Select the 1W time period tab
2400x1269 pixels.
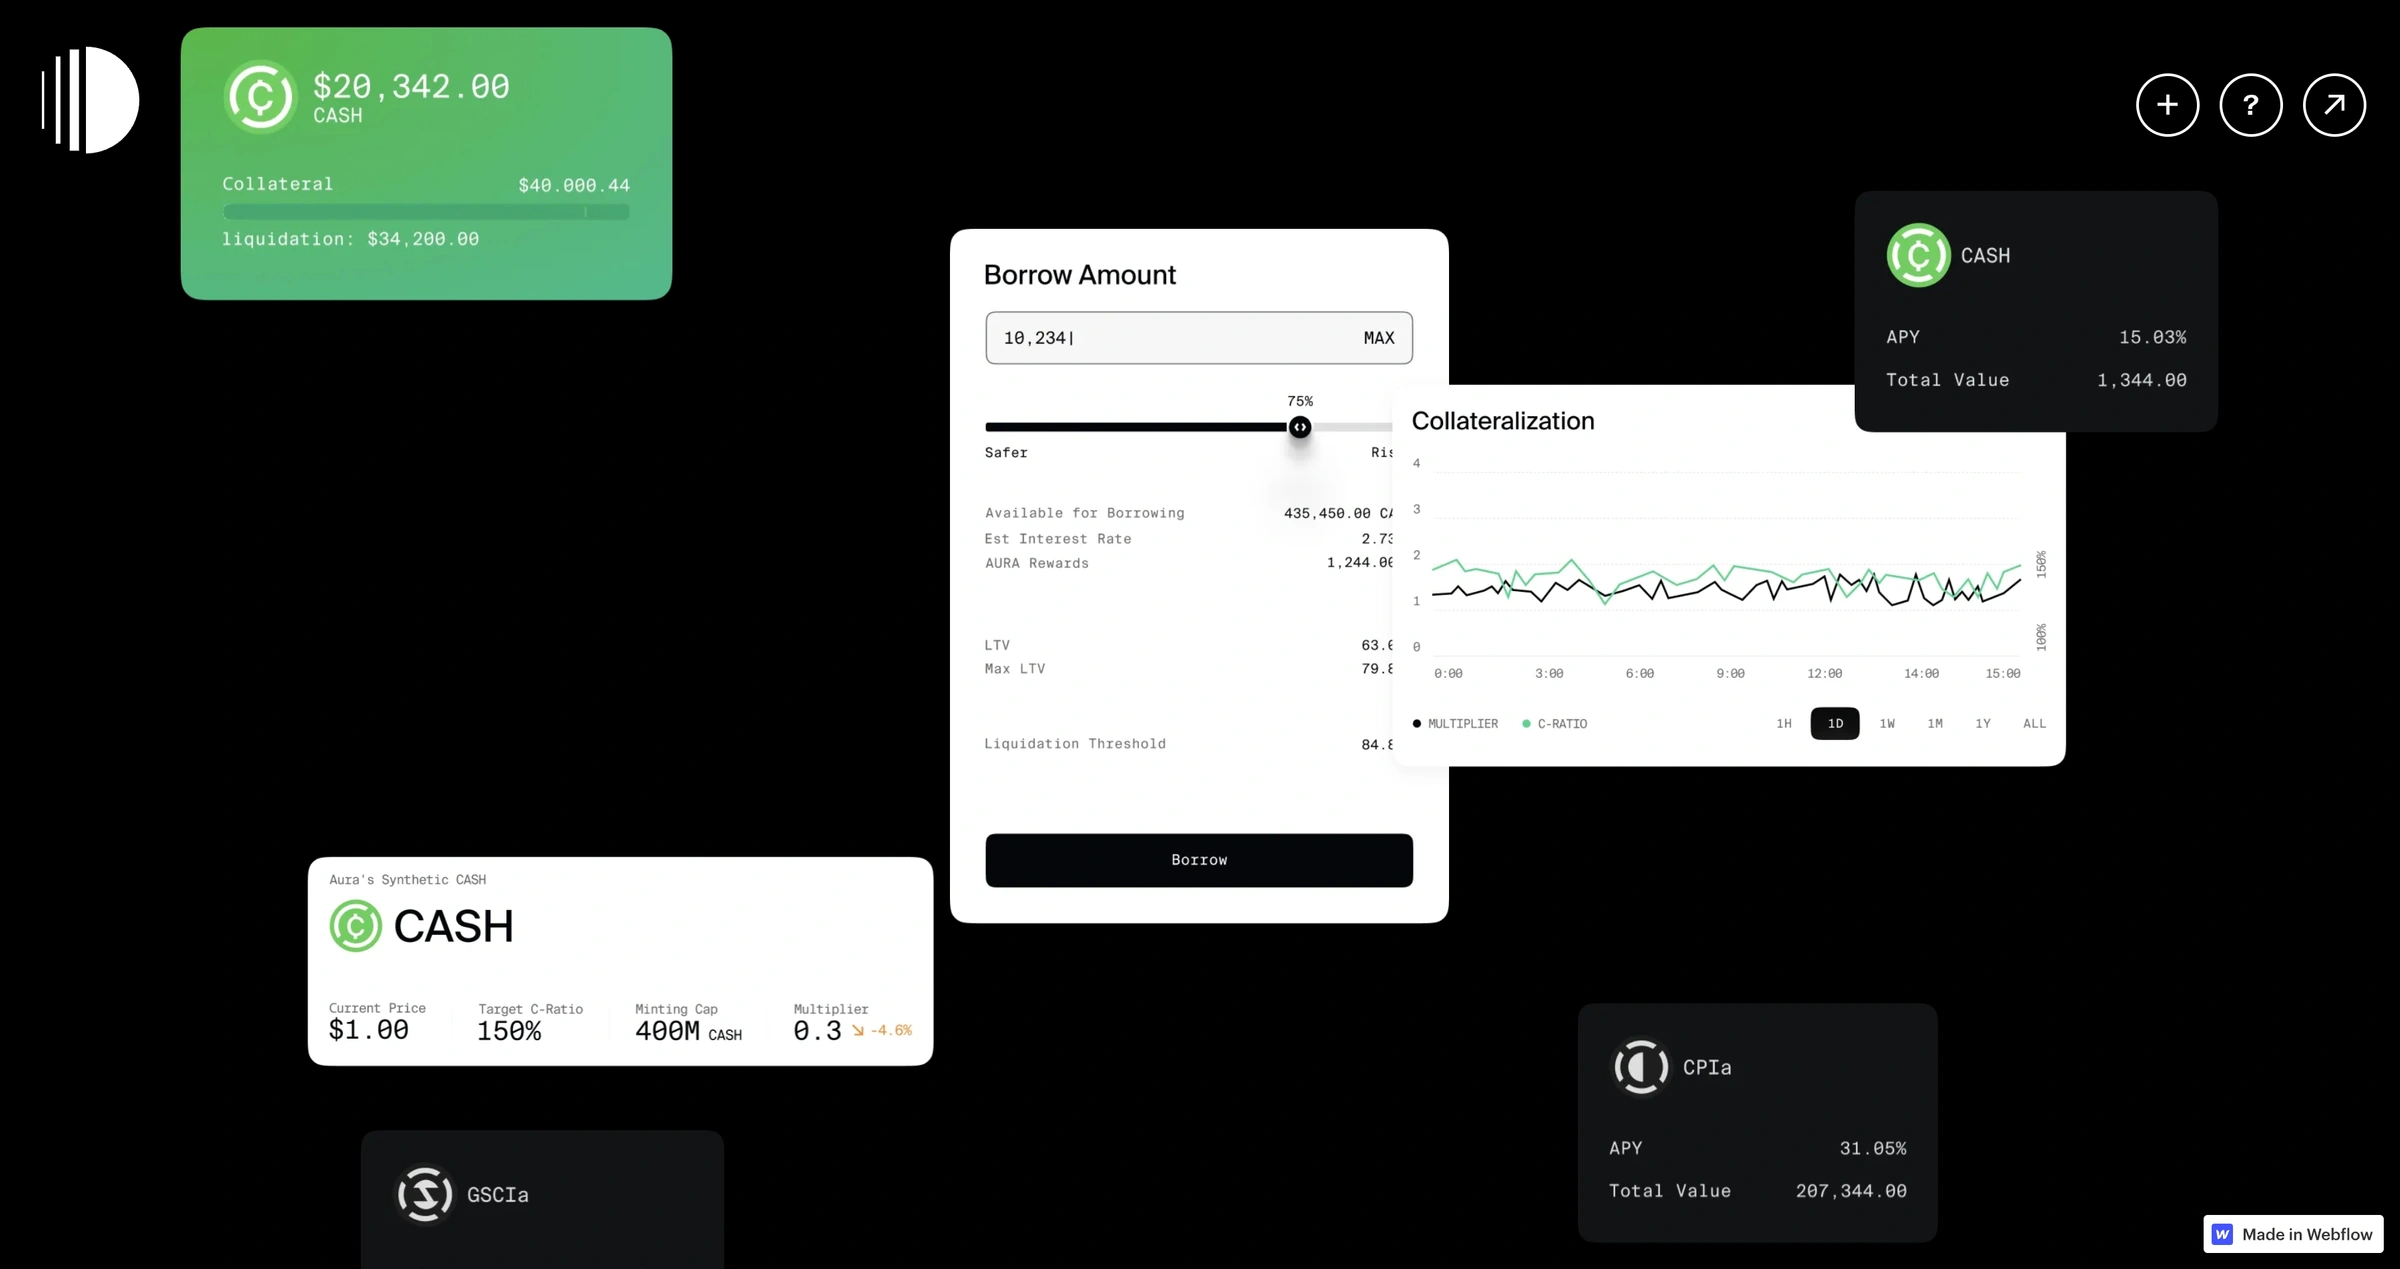[x=1884, y=723]
